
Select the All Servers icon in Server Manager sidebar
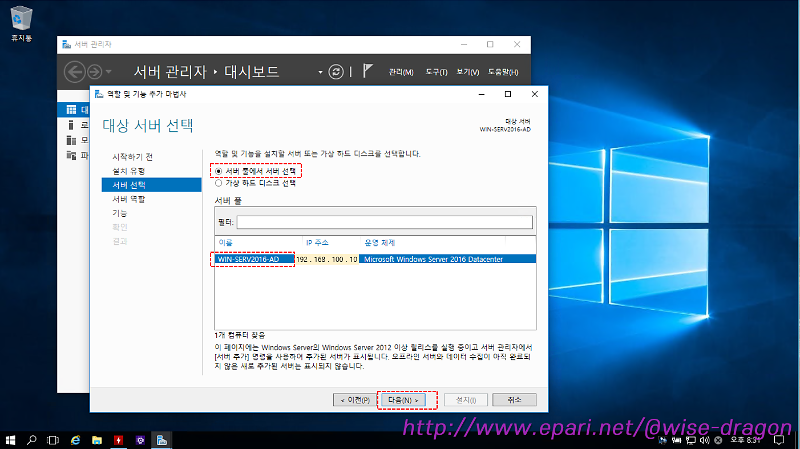71,140
